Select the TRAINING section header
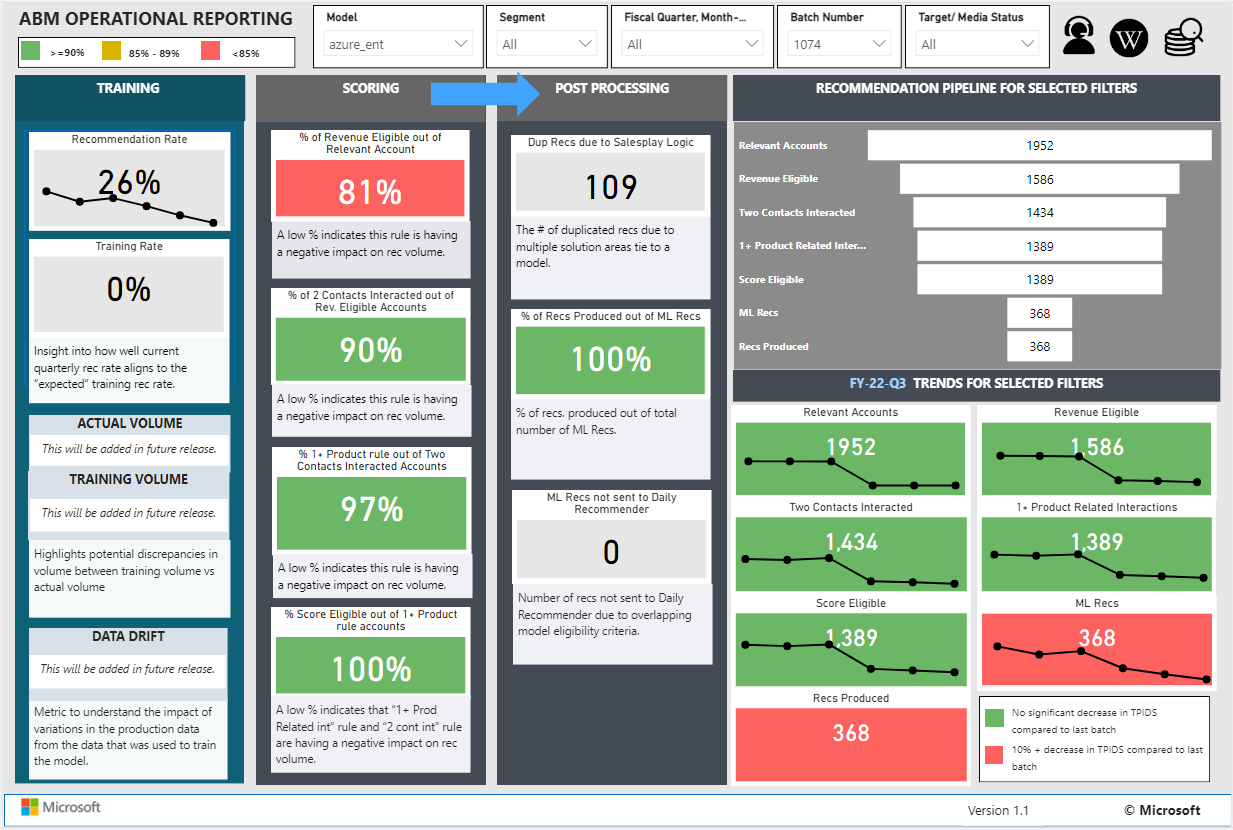The width and height of the screenshot is (1233, 830). pyautogui.click(x=128, y=88)
